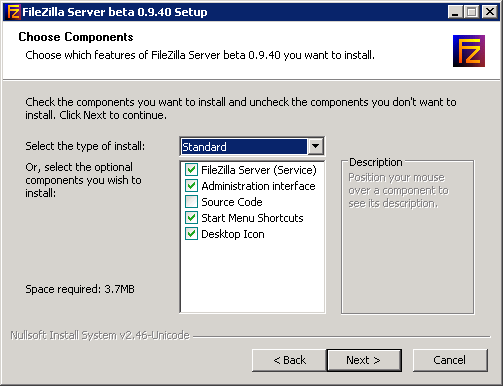503x386 pixels.
Task: Disable the Desktop Icon checkbox
Action: 191,234
